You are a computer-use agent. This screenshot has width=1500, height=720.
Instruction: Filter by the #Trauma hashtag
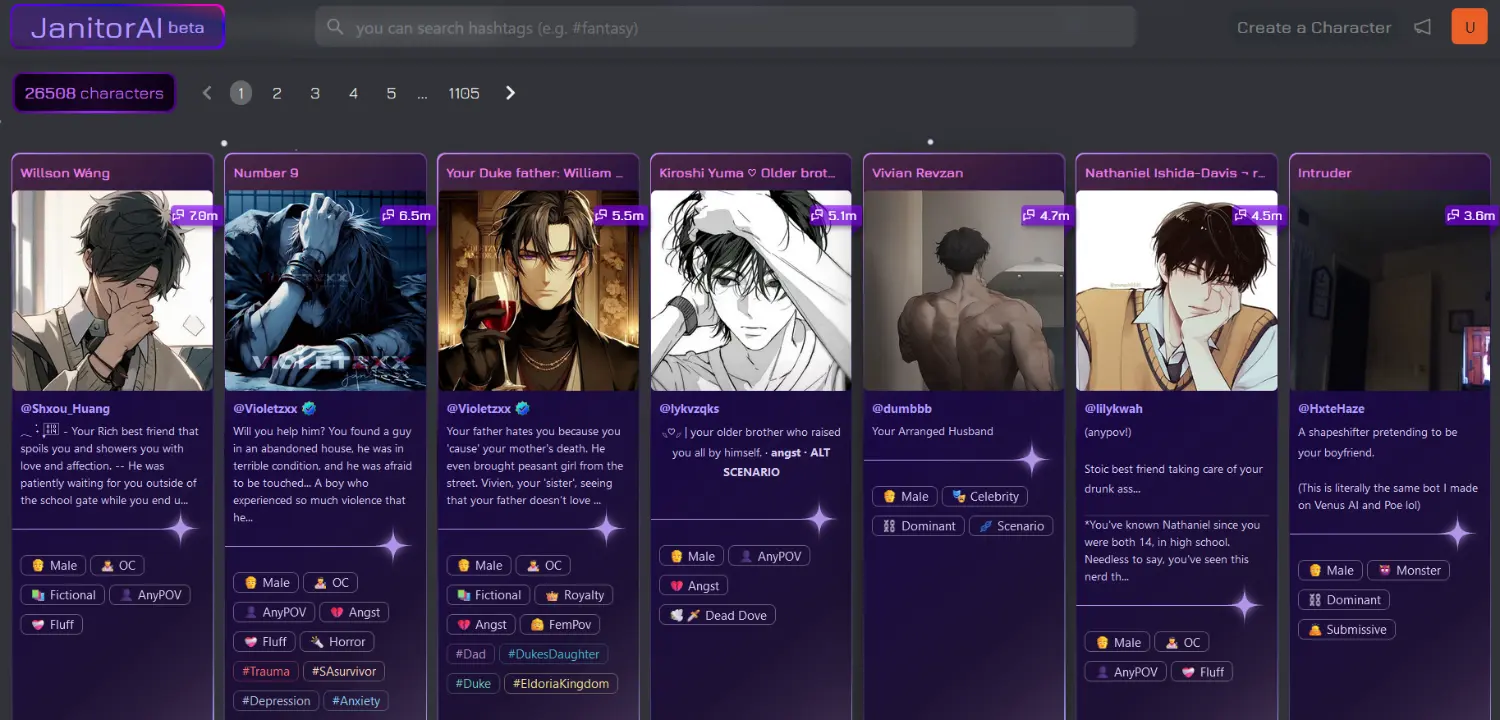266,671
